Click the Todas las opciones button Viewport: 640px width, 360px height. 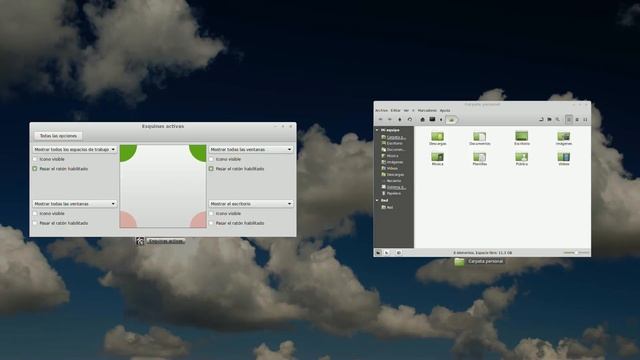pyautogui.click(x=58, y=136)
